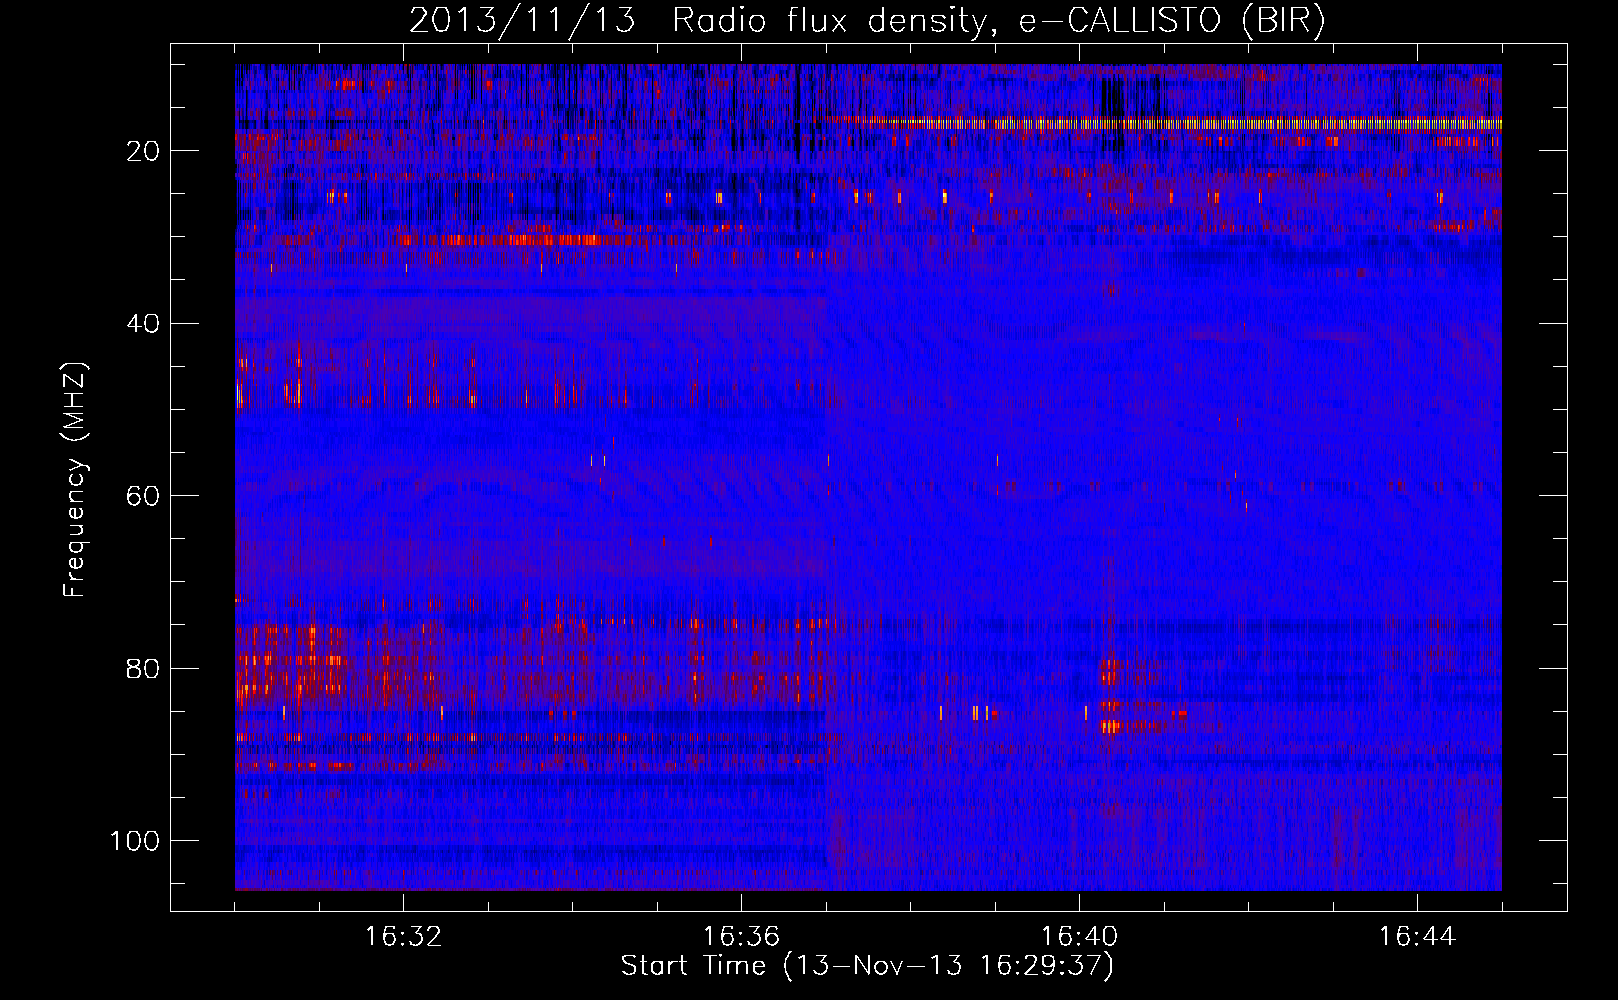Click the 100 MHz frequency tick label
Viewport: 1618px width, 1000px height.
(x=135, y=841)
